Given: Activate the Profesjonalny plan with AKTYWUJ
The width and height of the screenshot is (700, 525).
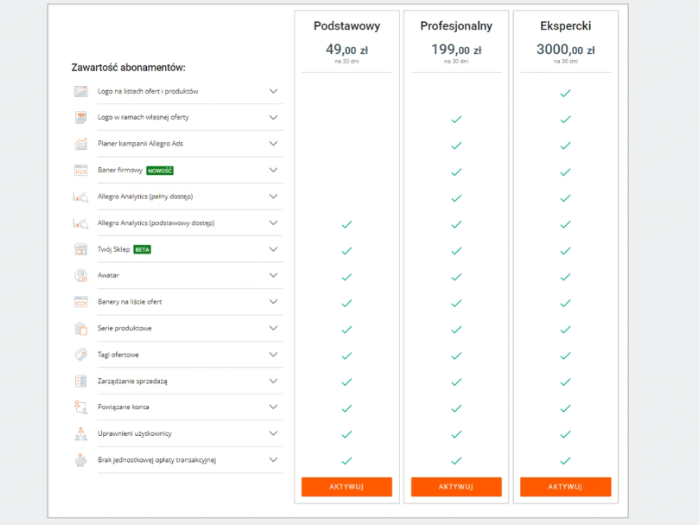Looking at the screenshot, I should click(456, 487).
